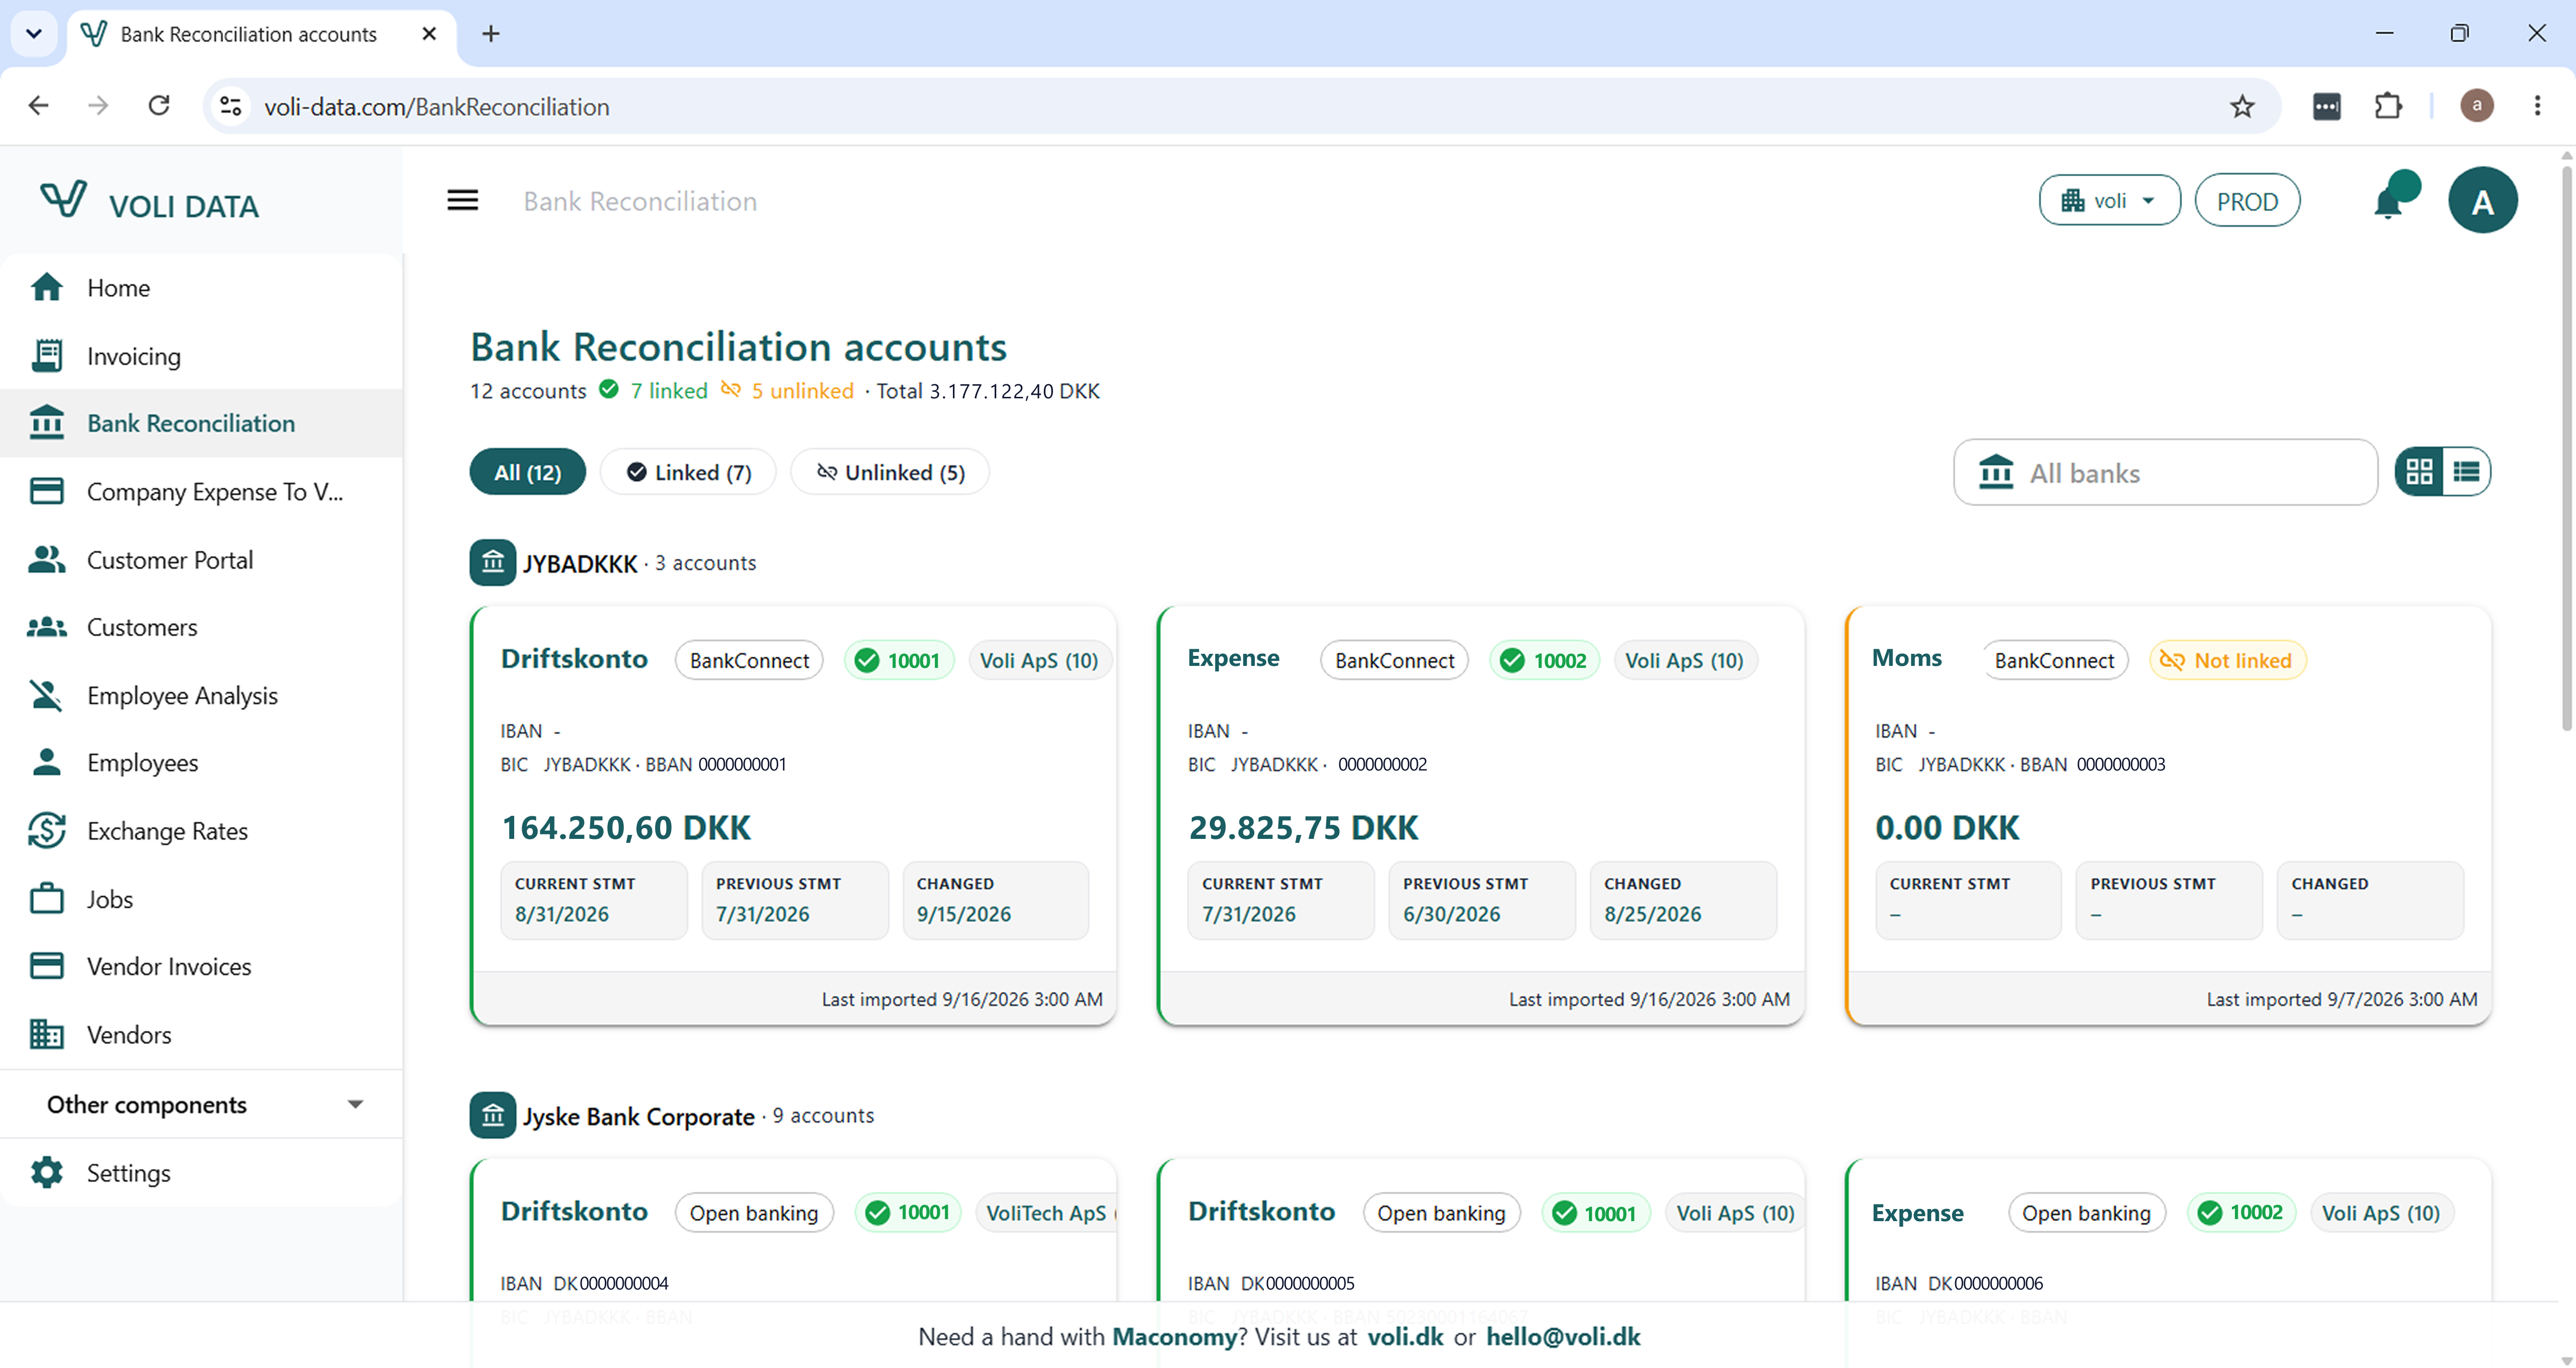The height and width of the screenshot is (1368, 2576).
Task: Click the Company Expense card icon
Action: pyautogui.click(x=46, y=492)
